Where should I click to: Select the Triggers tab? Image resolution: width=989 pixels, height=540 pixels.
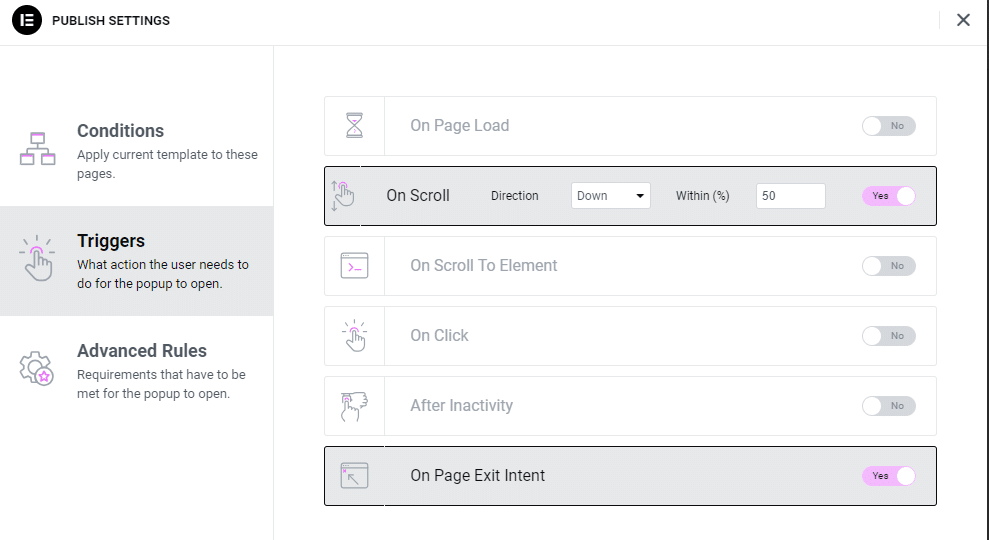(x=137, y=261)
